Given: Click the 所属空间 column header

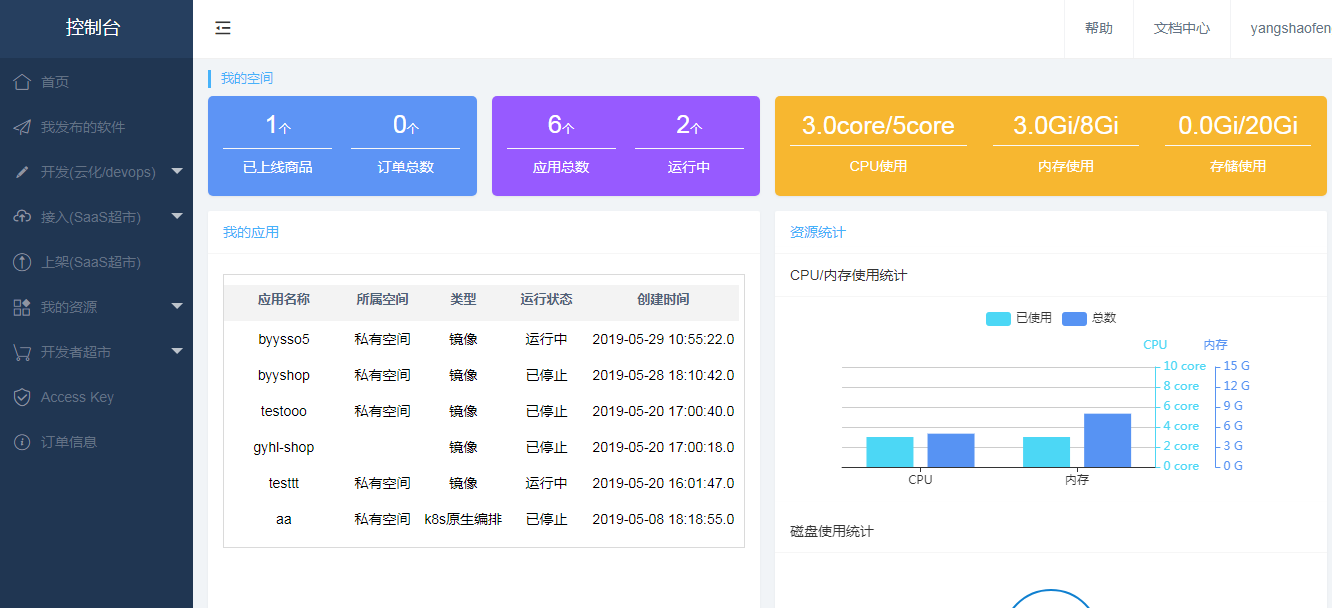Looking at the screenshot, I should pos(382,299).
